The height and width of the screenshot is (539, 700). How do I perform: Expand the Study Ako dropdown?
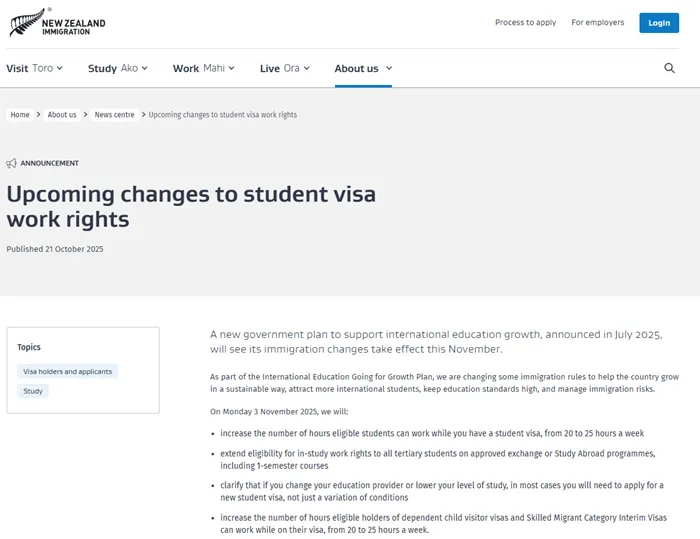pos(117,68)
